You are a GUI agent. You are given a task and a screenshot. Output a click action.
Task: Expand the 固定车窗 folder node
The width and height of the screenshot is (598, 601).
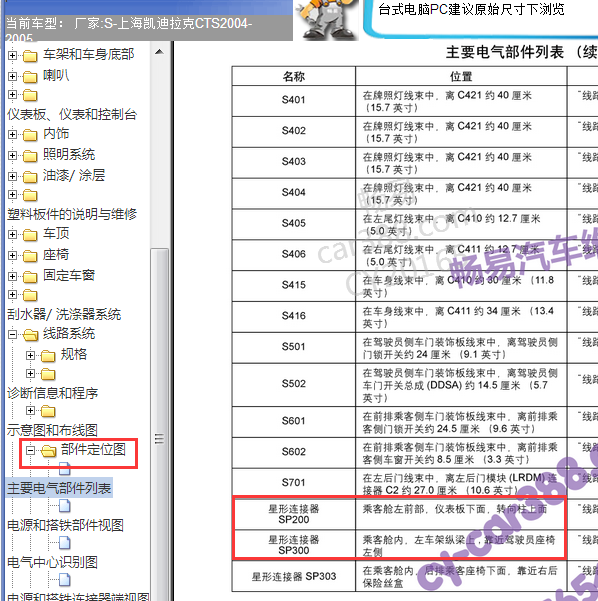12,276
